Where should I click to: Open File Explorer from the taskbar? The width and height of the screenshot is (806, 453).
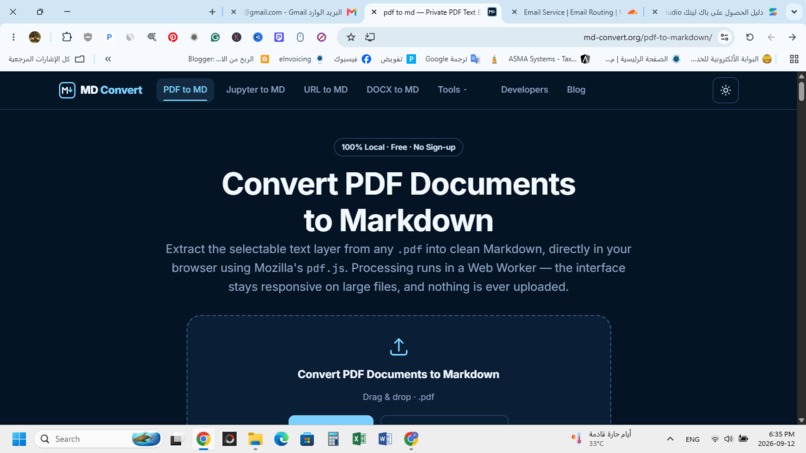pyautogui.click(x=255, y=439)
